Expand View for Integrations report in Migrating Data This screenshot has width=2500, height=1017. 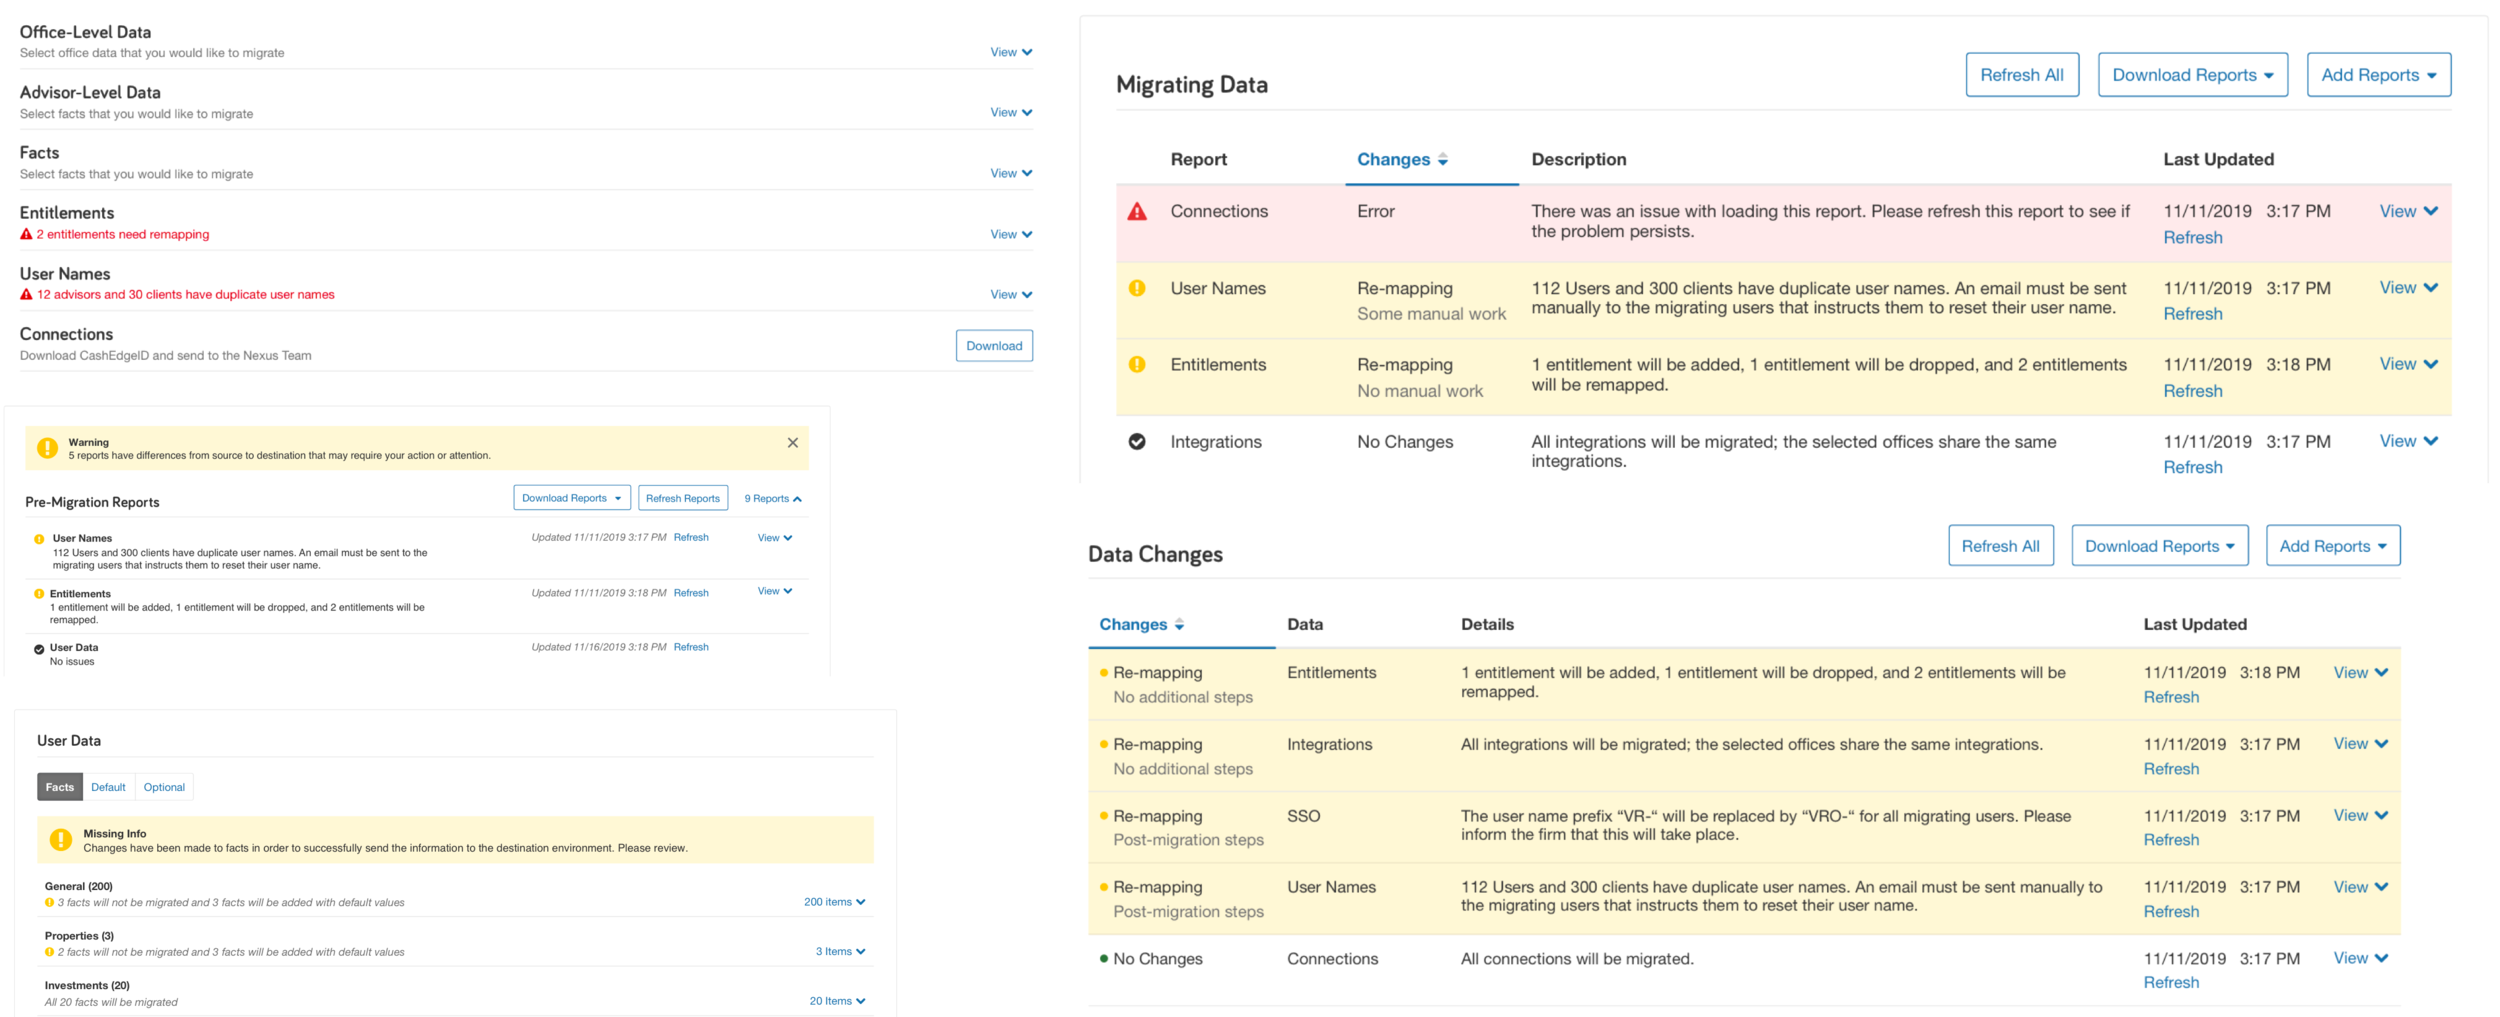coord(2408,441)
